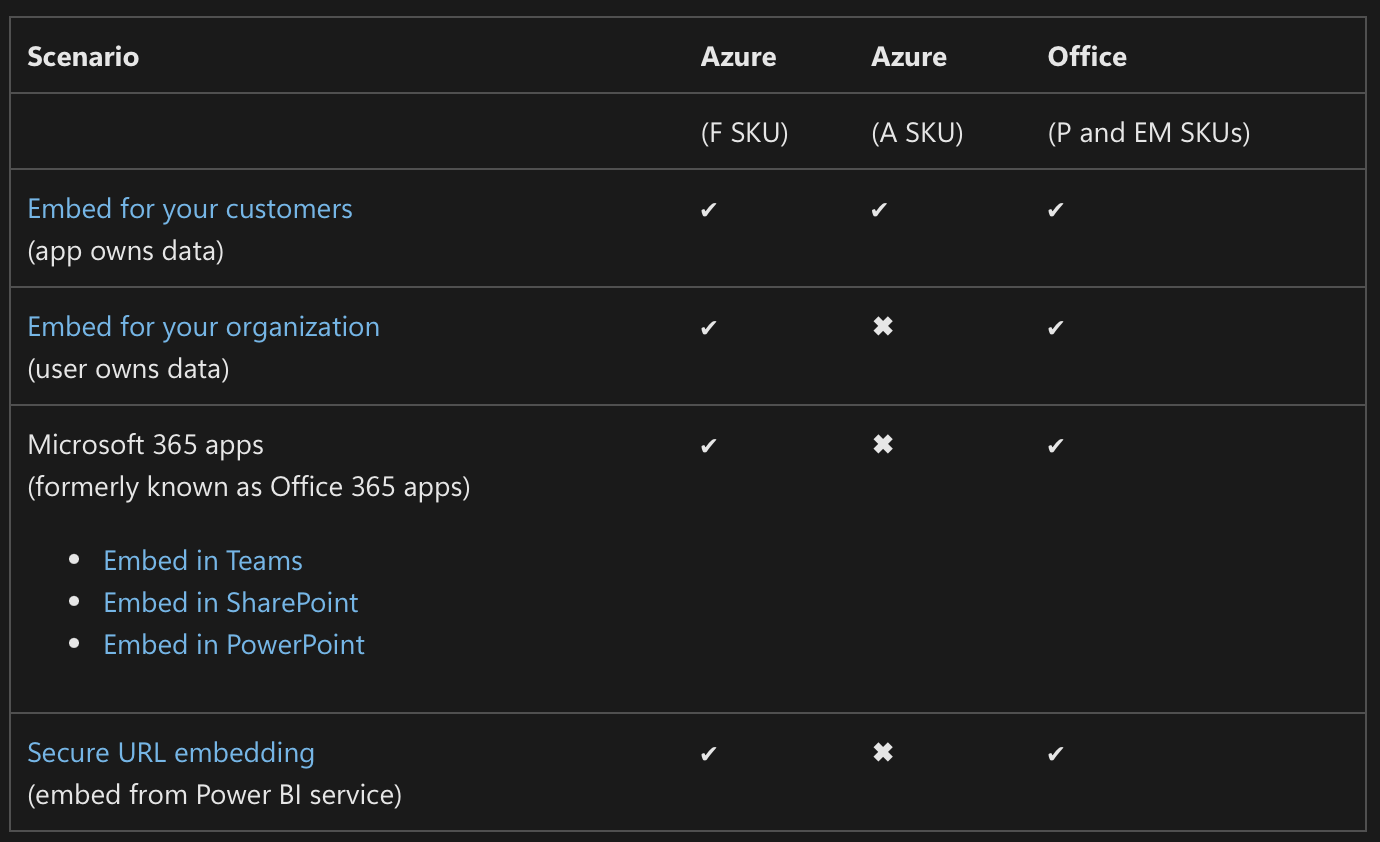Screen dimensions: 1380x842
Task: Click the F SKU checkmark in 'Embed for your customers' row
Action: pyautogui.click(x=709, y=210)
